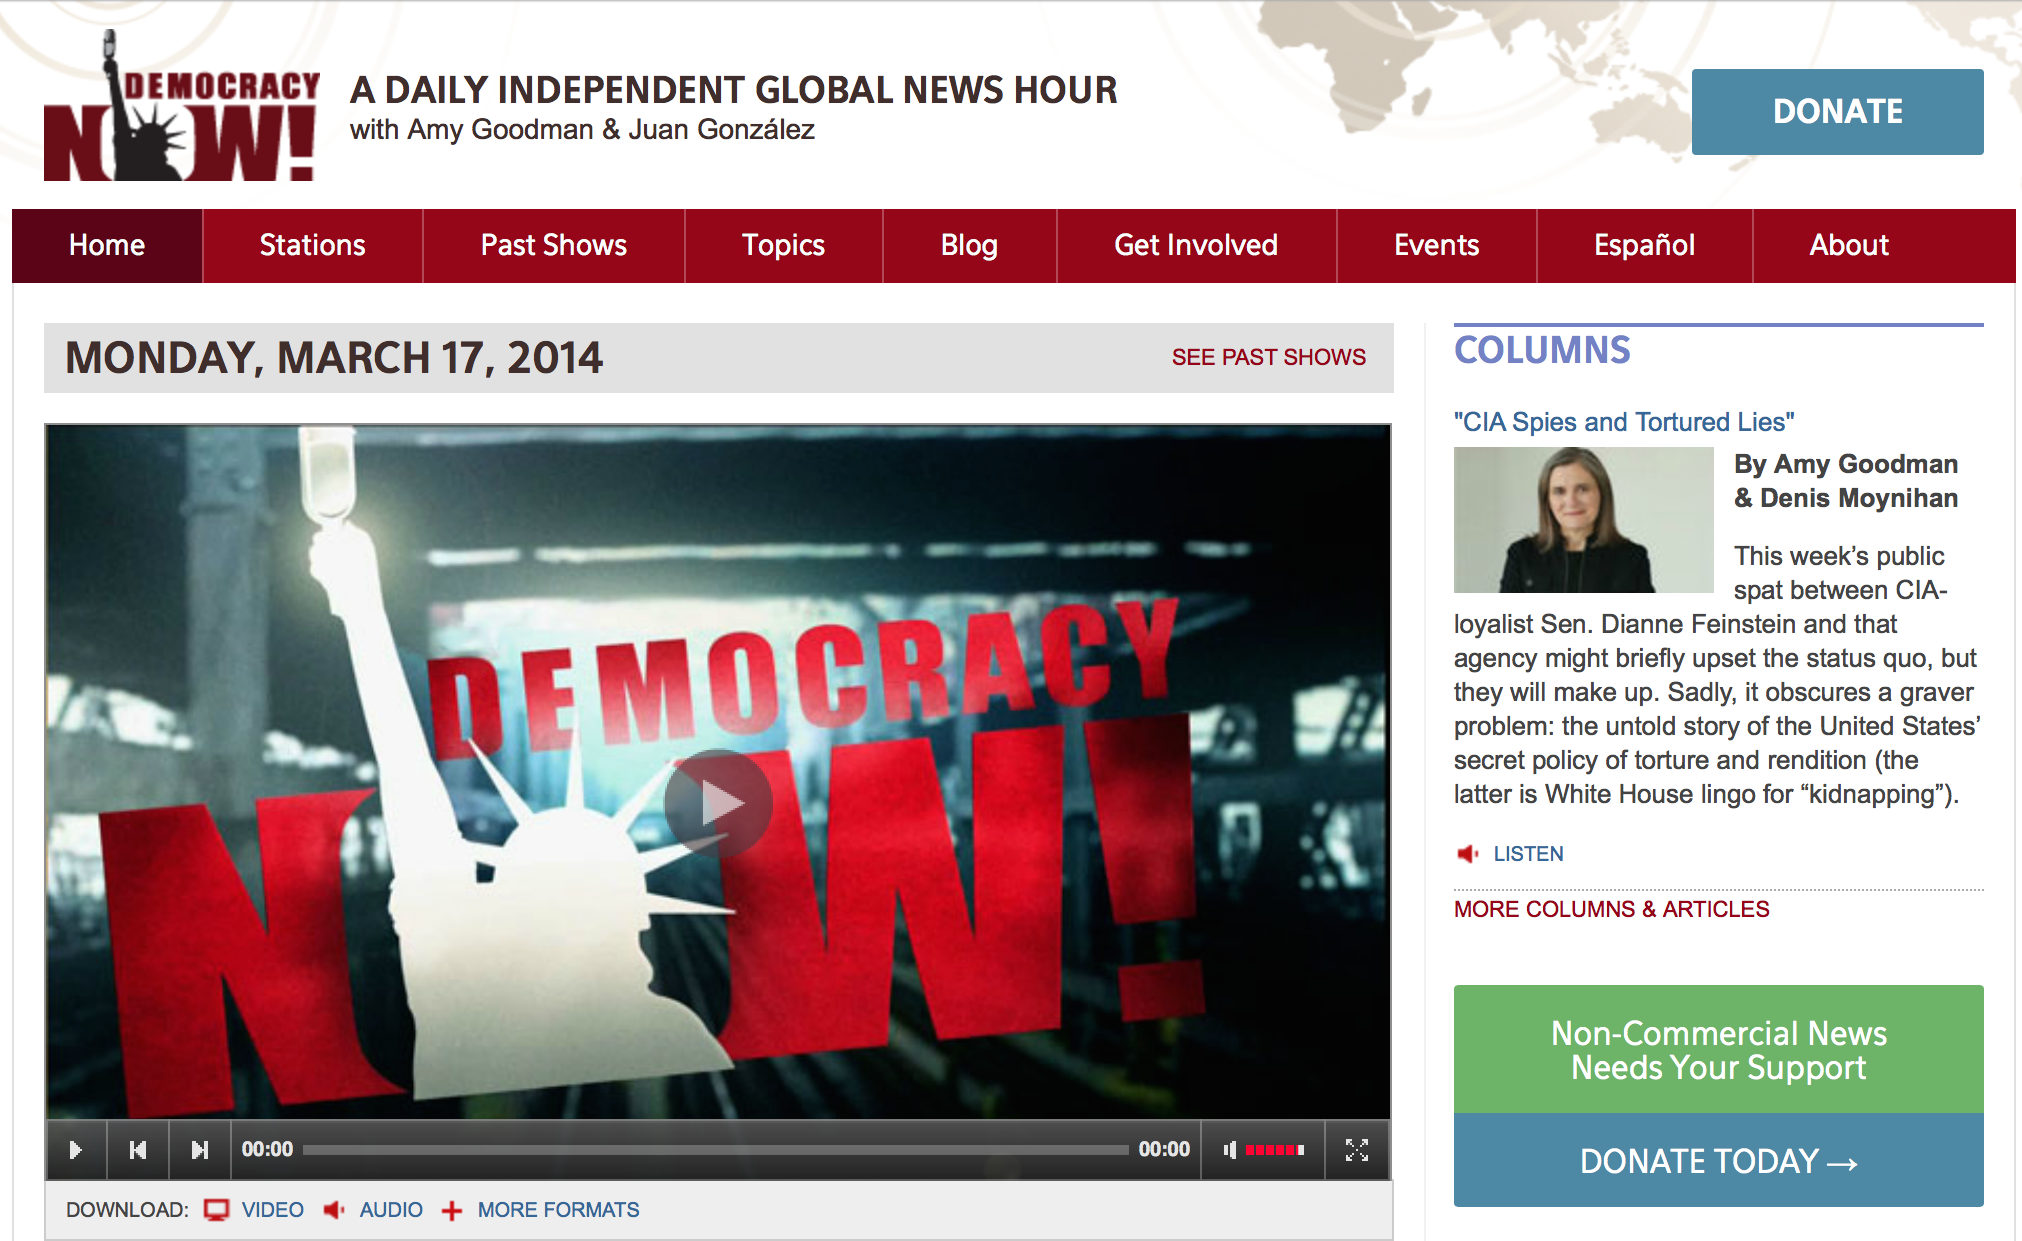The image size is (2022, 1241).
Task: Mute the video with speaker icon
Action: pyautogui.click(x=1230, y=1150)
